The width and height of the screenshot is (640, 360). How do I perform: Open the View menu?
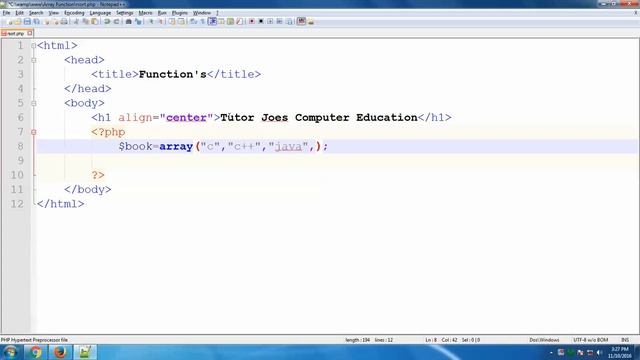53,13
